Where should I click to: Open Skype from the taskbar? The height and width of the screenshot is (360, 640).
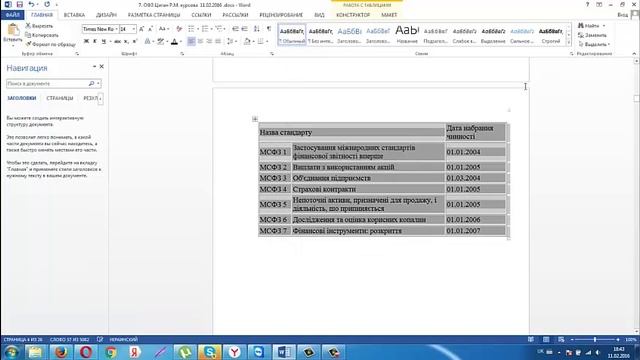point(209,352)
